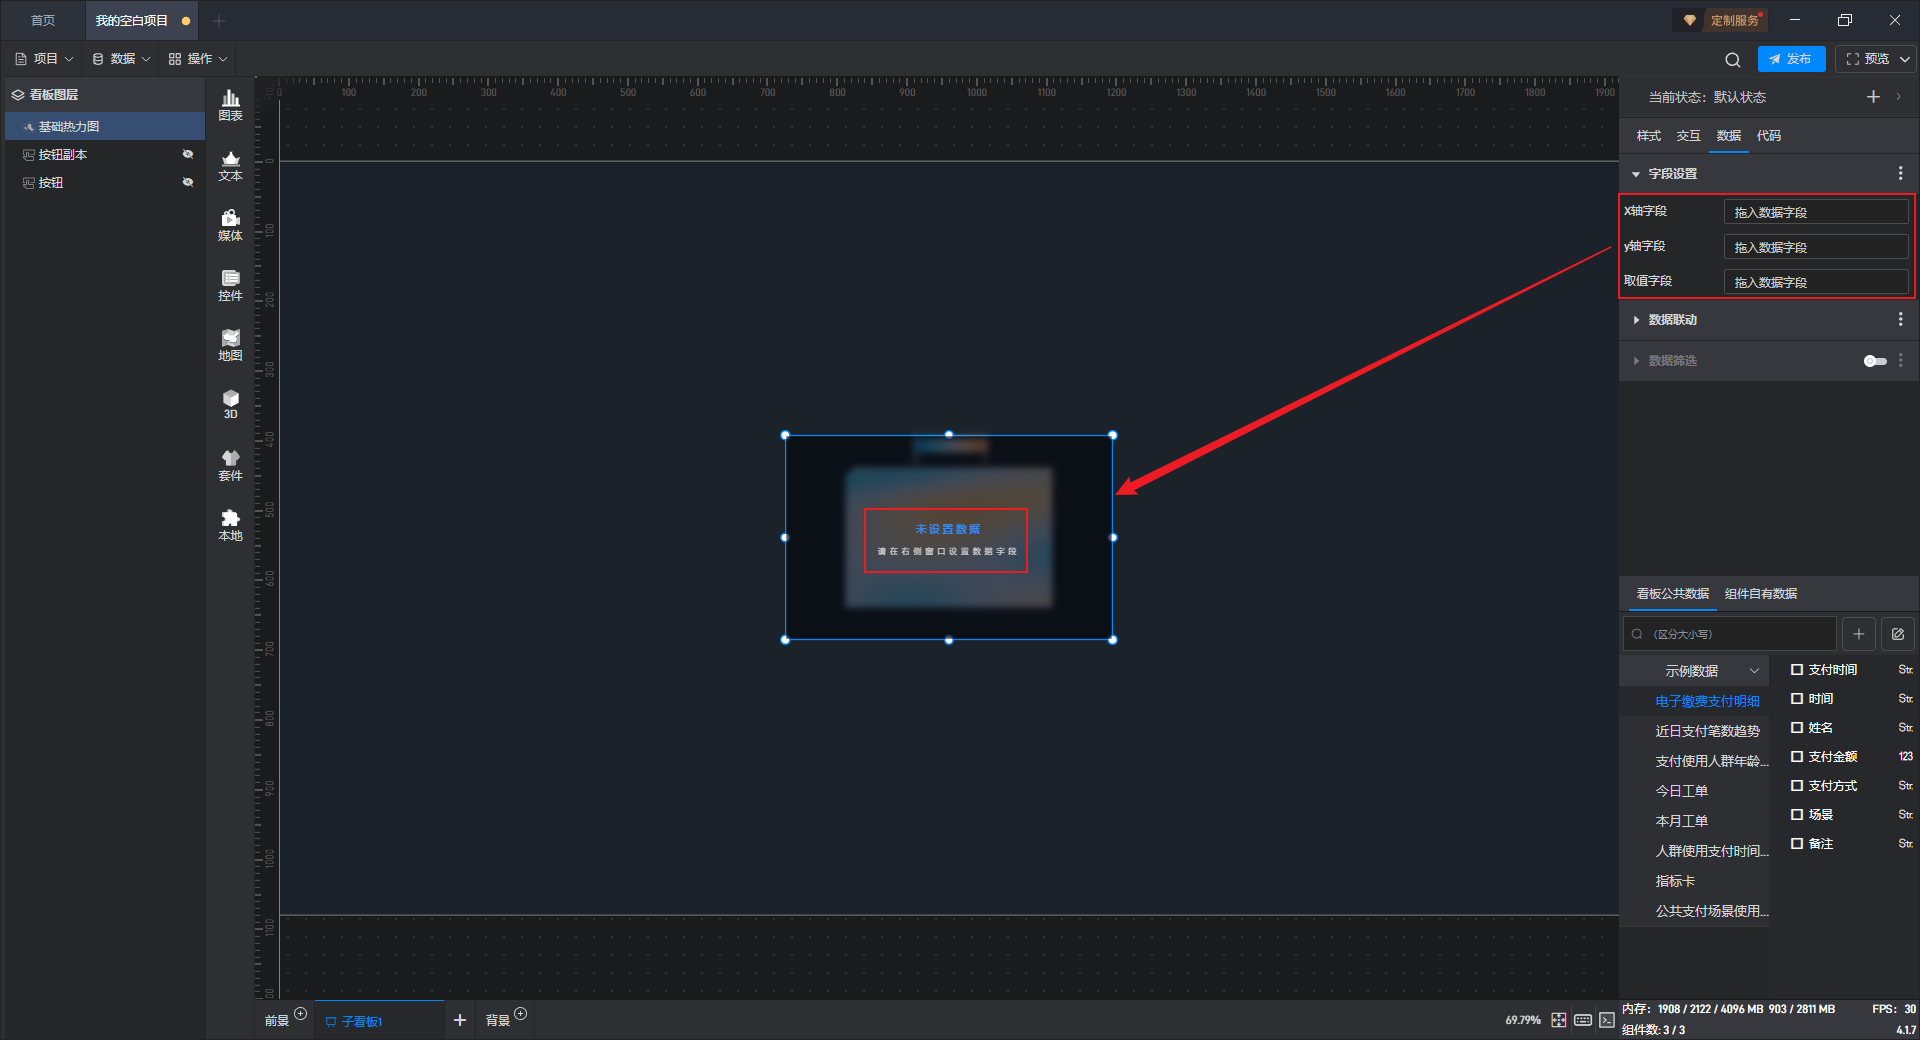Open the console terminal icon
Image resolution: width=1920 pixels, height=1040 pixels.
click(1606, 1020)
